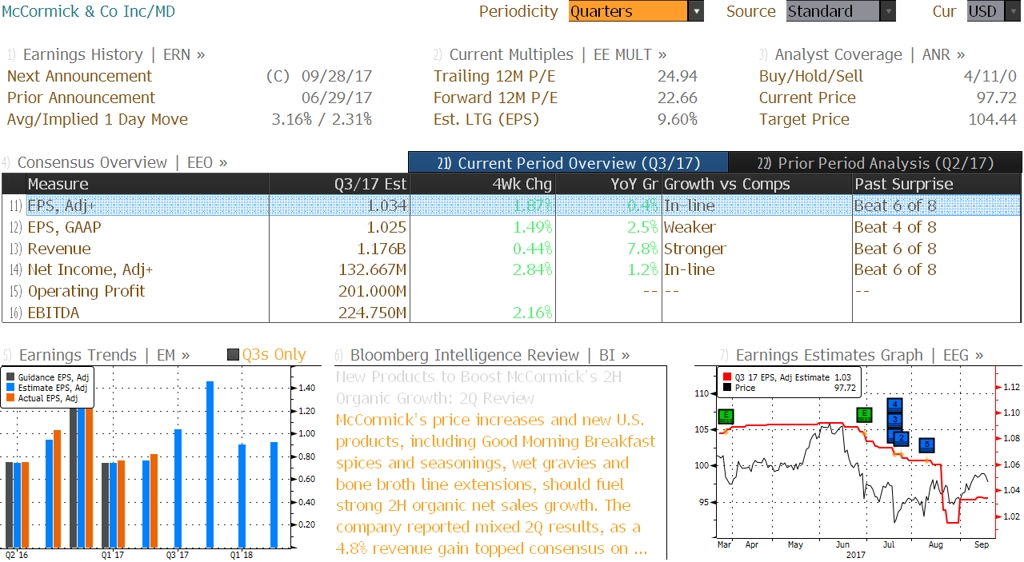Screen dimensions: 1024x562
Task: Select the Operating Profit measure row
Action: (511, 291)
